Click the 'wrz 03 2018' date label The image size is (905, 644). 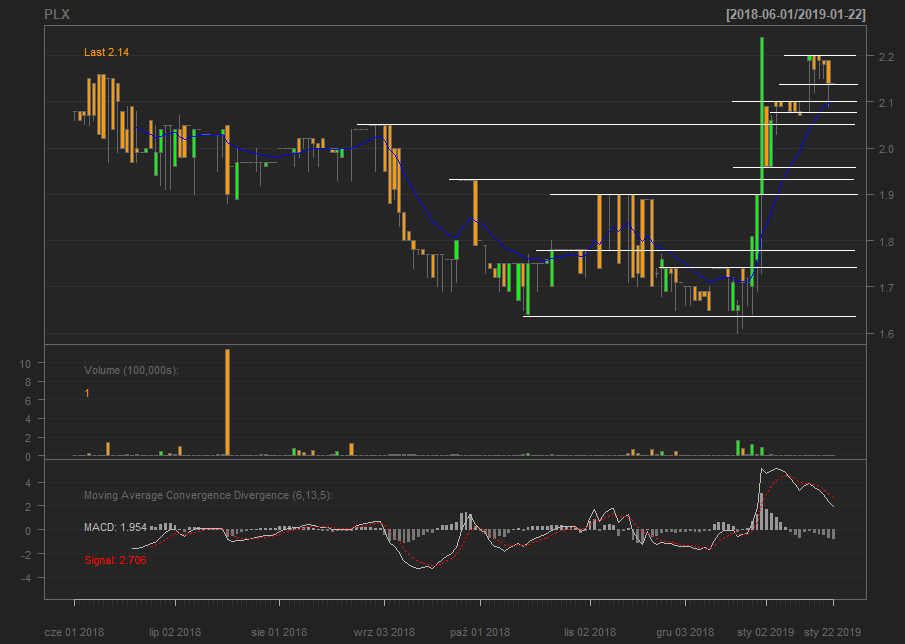(384, 632)
